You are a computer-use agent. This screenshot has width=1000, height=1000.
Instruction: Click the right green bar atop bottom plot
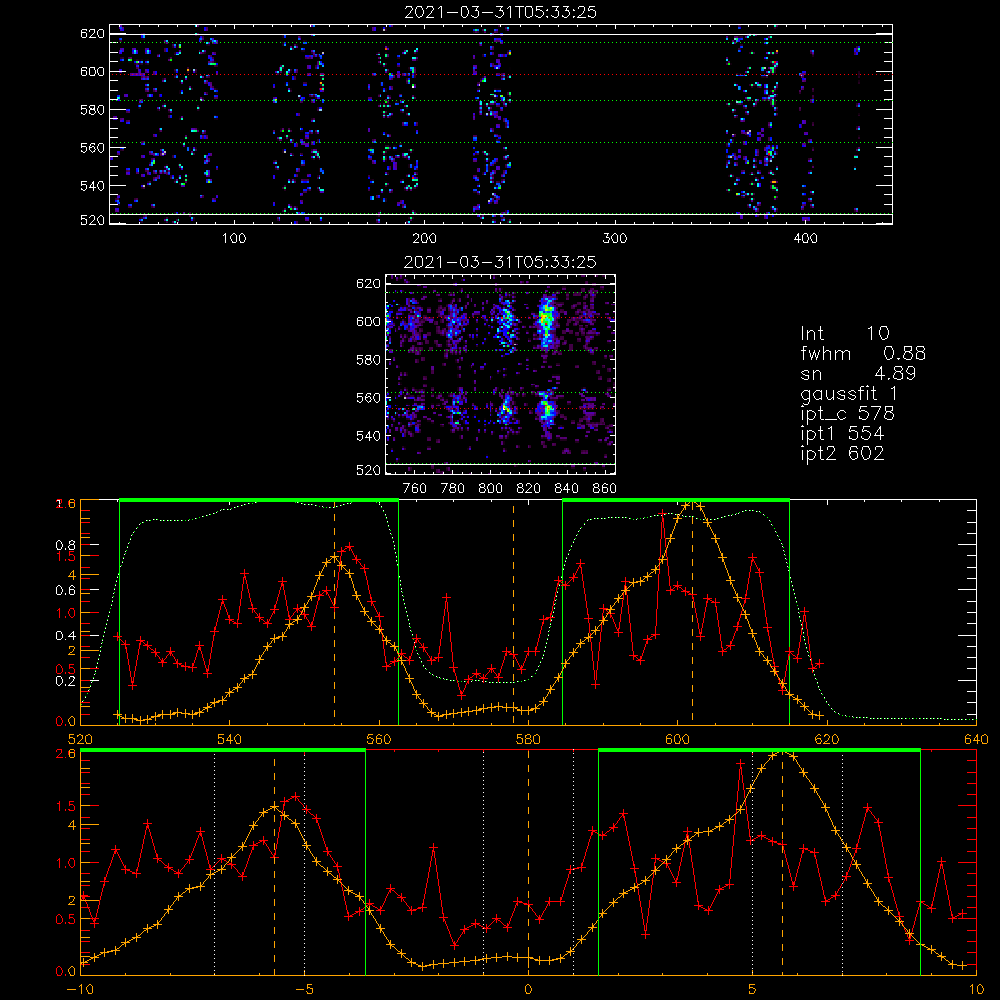tap(759, 751)
